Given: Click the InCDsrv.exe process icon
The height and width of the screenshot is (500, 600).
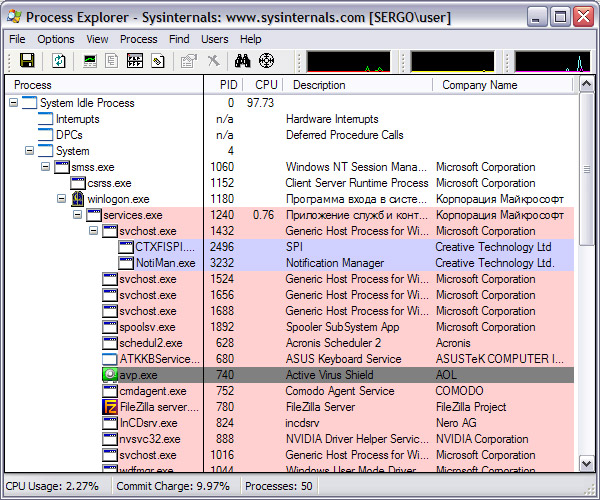Looking at the screenshot, I should 109,423.
